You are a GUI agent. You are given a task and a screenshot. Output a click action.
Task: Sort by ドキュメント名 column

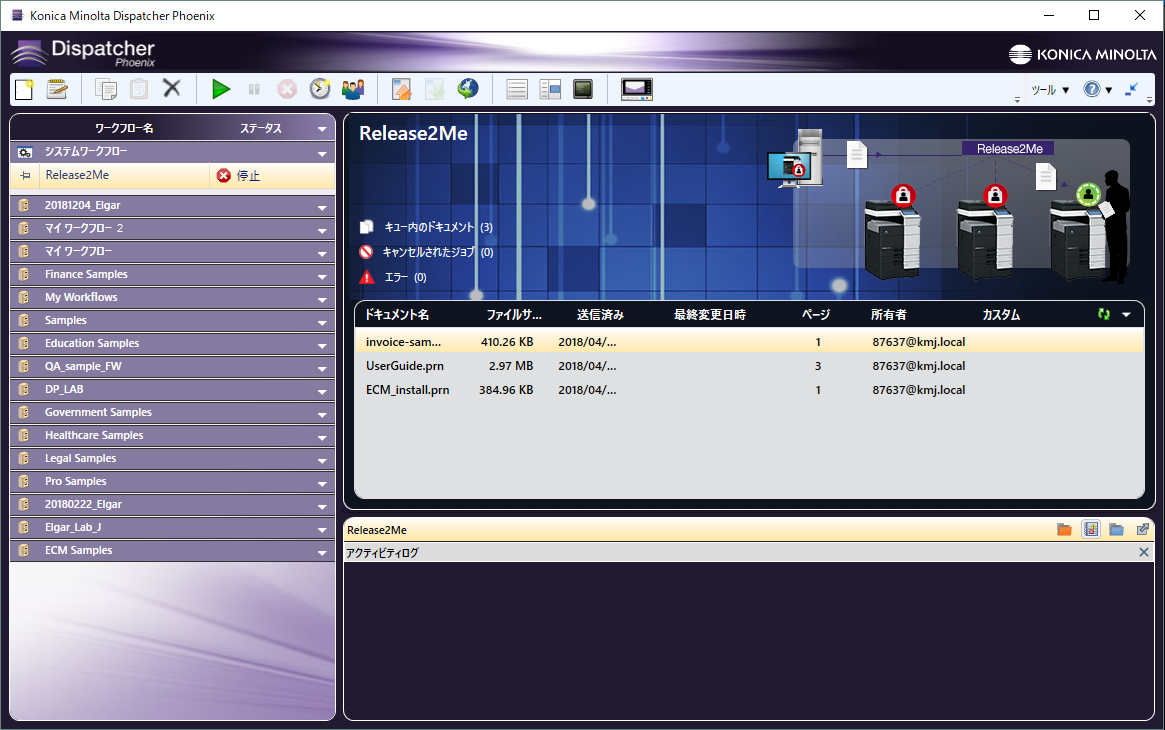point(396,315)
